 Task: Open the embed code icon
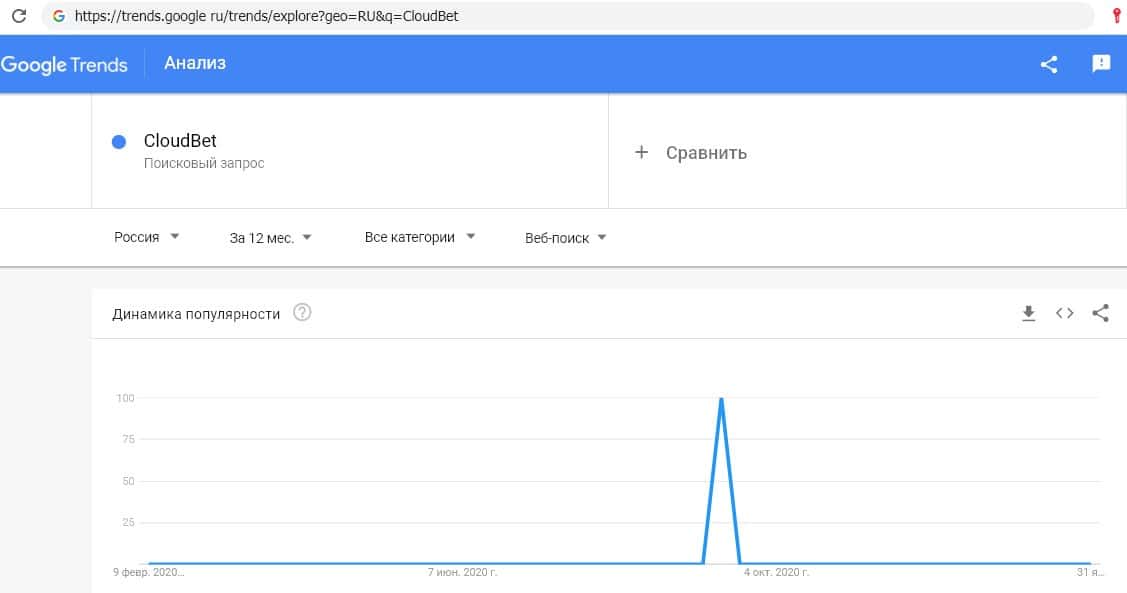point(1064,313)
